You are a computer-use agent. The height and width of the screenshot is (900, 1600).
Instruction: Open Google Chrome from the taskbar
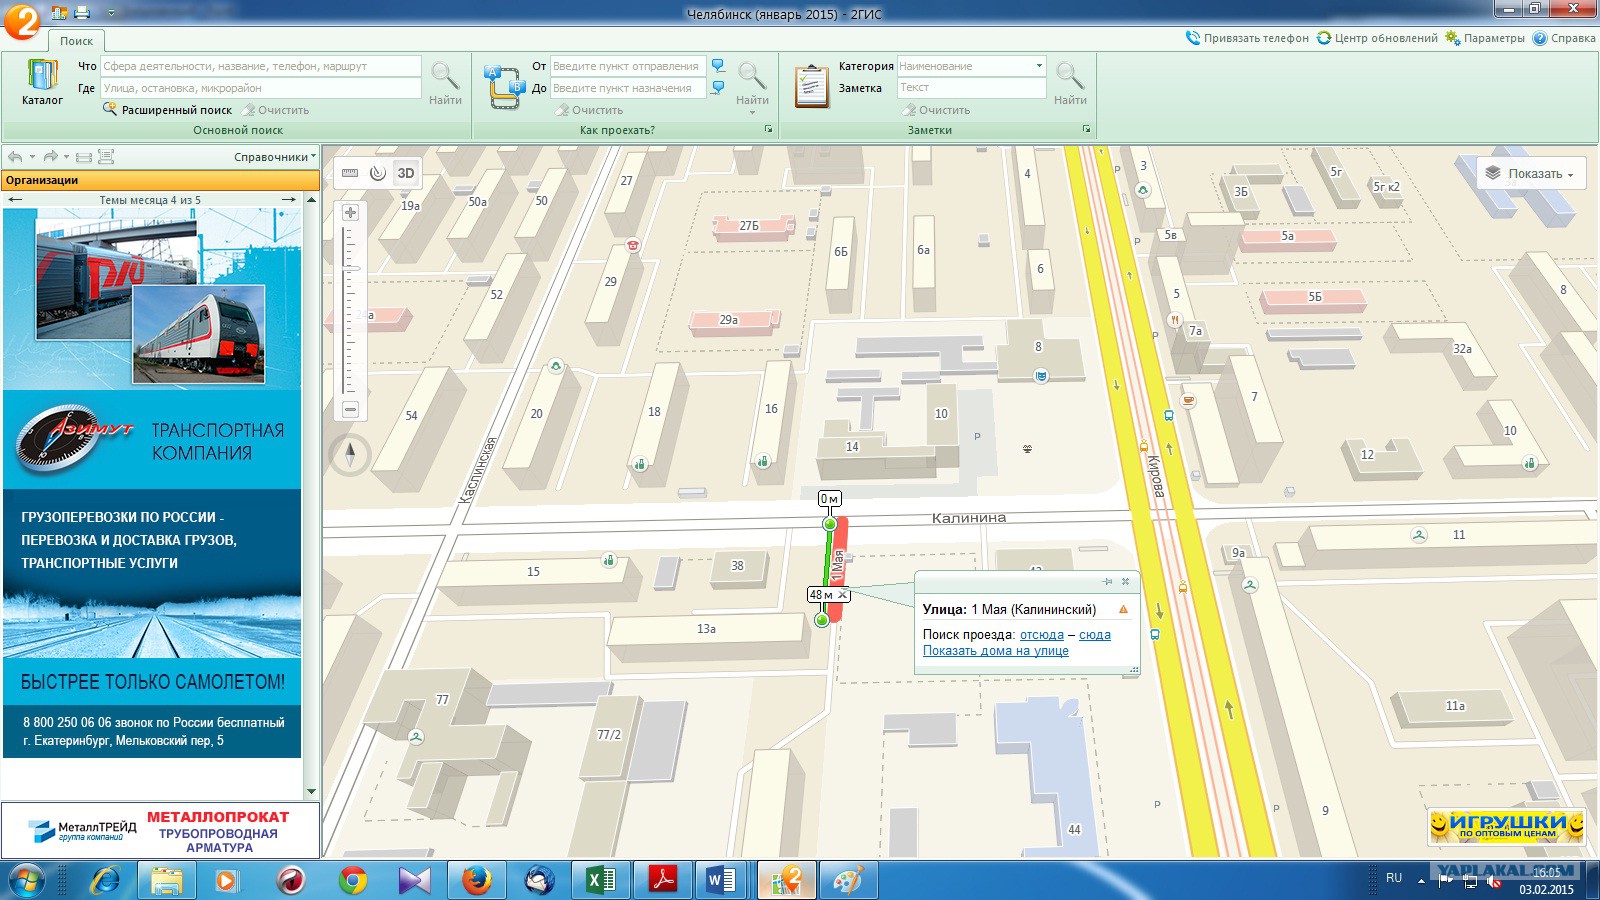point(352,880)
